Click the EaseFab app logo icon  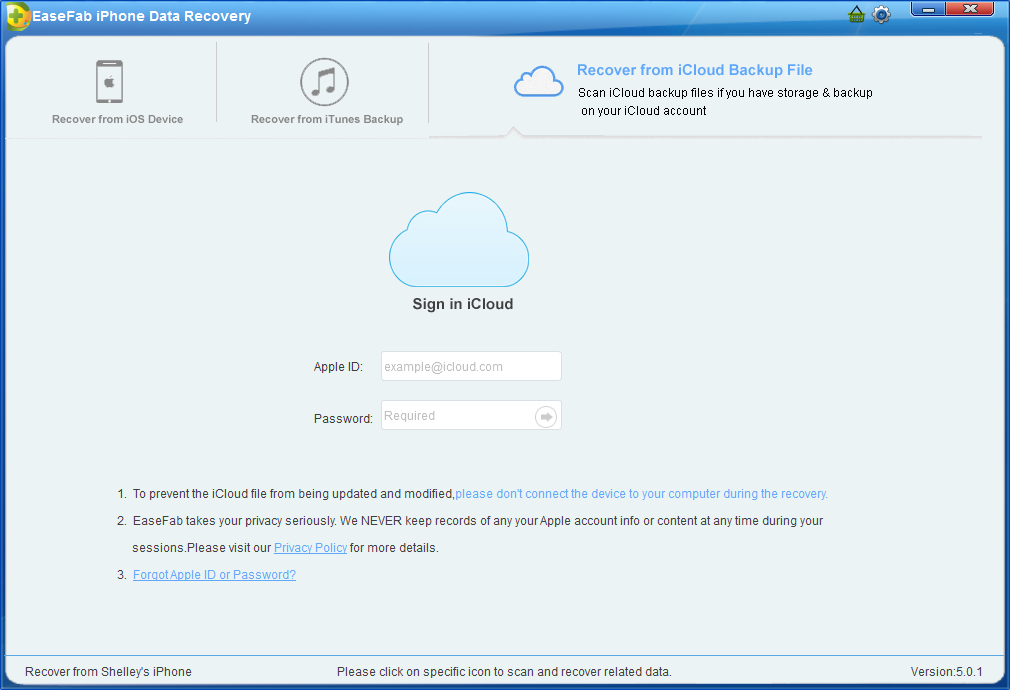click(17, 17)
